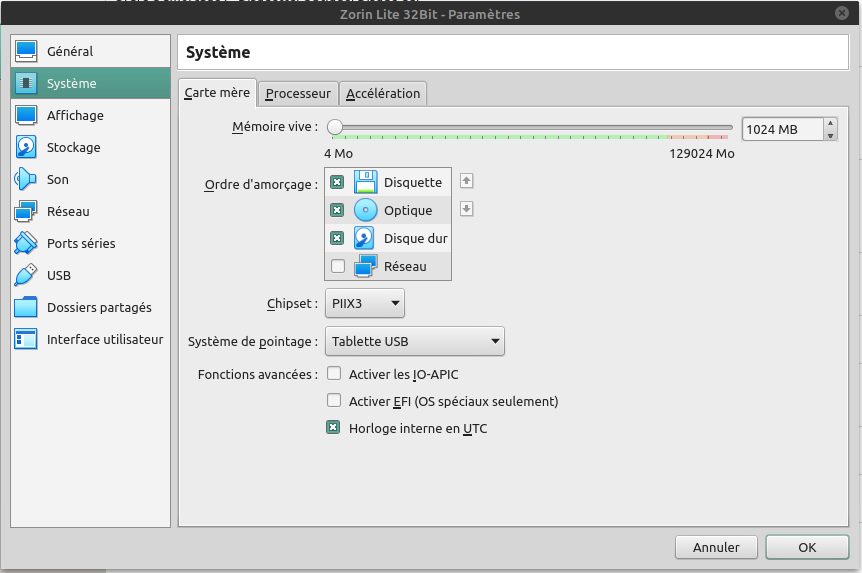Screen dimensions: 862x573
Task: Select the Affichage display icon
Action: 26,115
